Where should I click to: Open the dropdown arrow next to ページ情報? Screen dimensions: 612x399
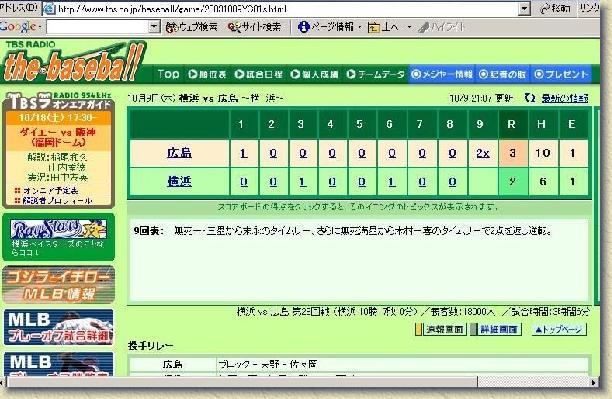(359, 27)
